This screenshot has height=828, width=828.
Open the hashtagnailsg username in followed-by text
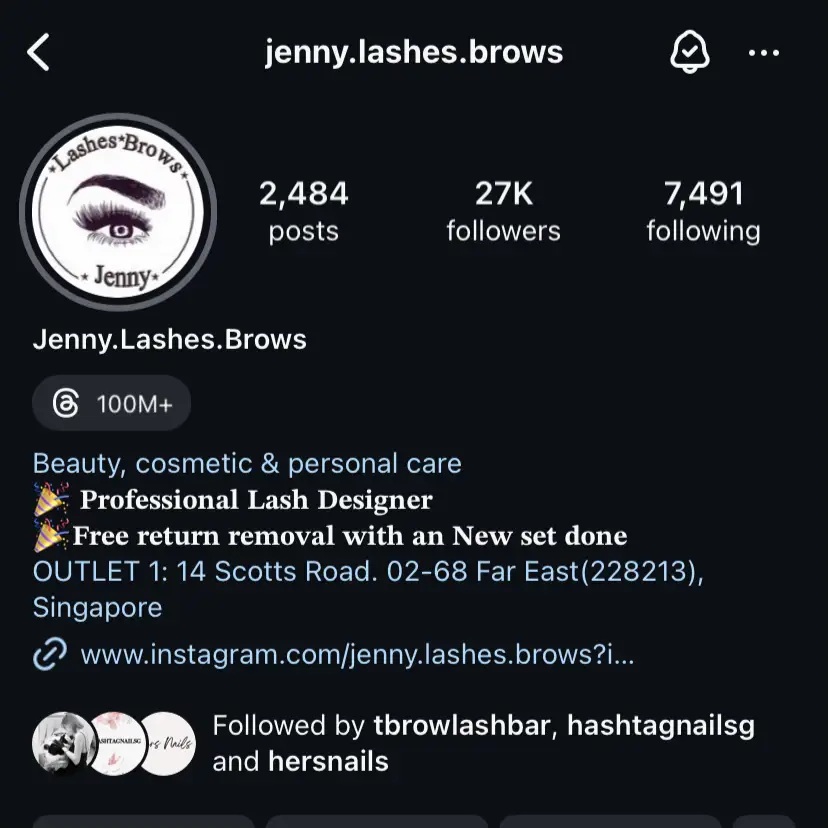(661, 727)
